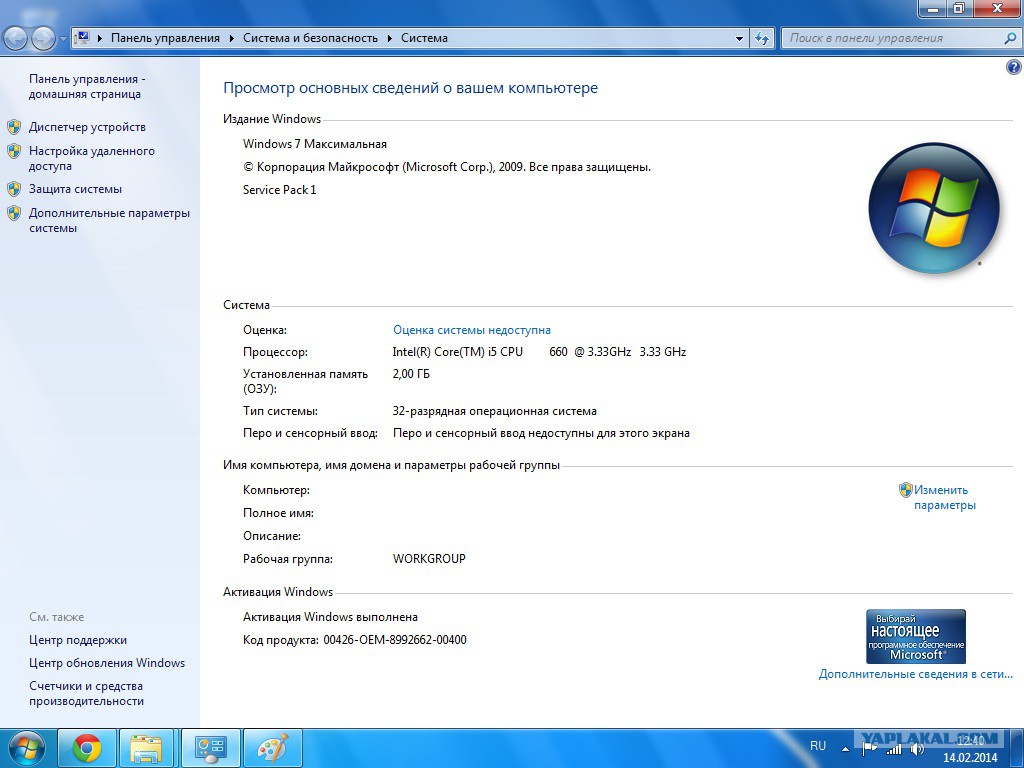Select text 32-разрядная операционная система
Viewport: 1024px width, 768px height.
tap(494, 411)
